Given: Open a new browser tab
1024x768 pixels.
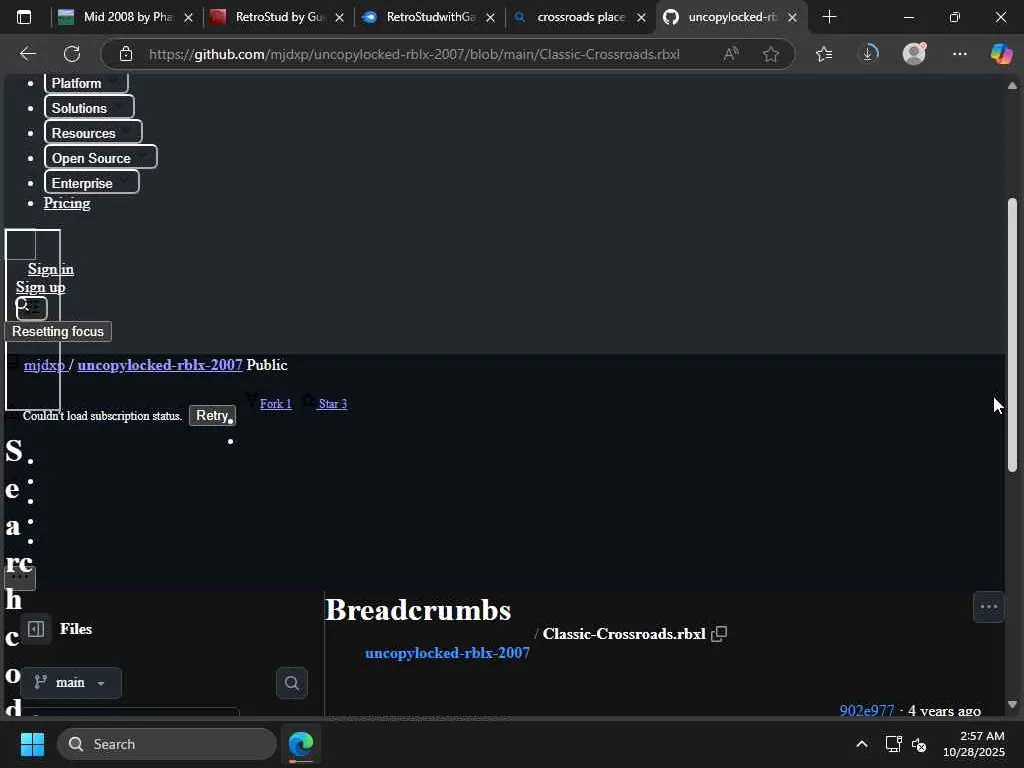Looking at the screenshot, I should point(829,17).
